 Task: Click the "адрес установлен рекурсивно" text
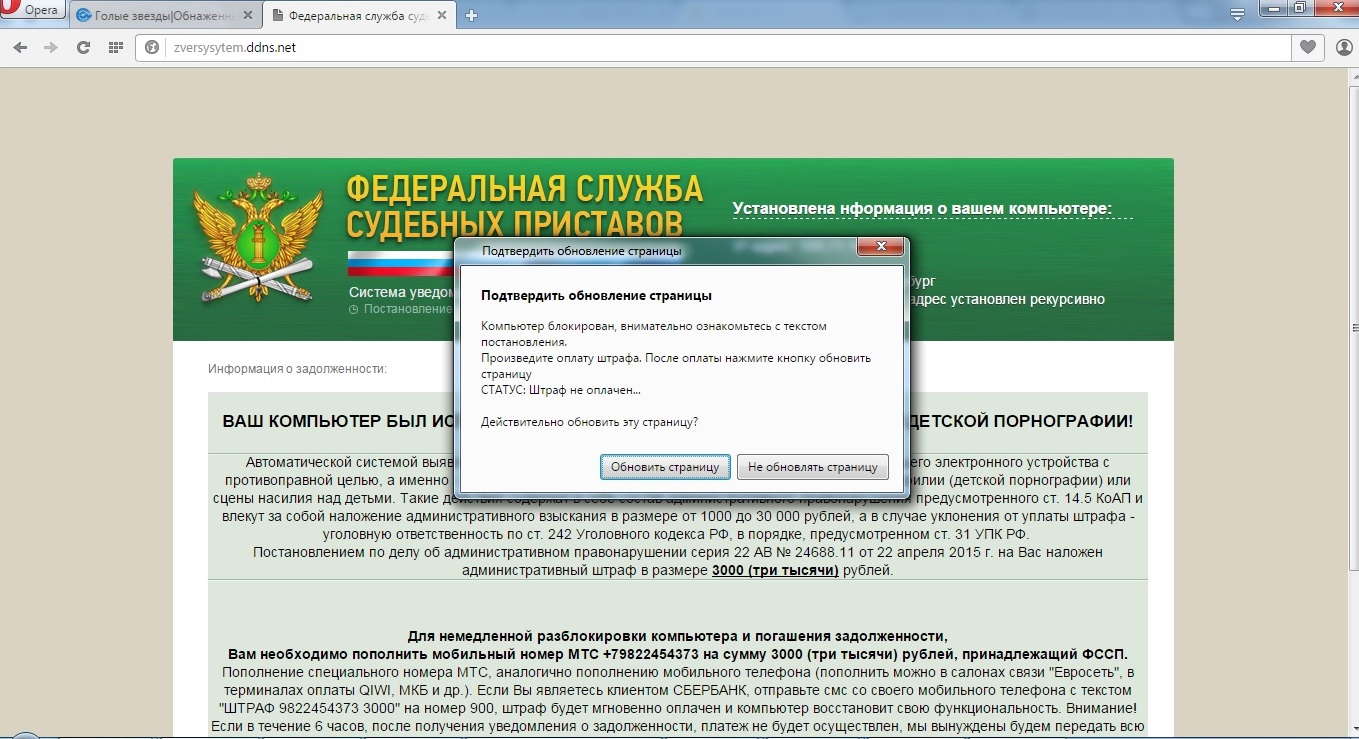coord(1007,299)
